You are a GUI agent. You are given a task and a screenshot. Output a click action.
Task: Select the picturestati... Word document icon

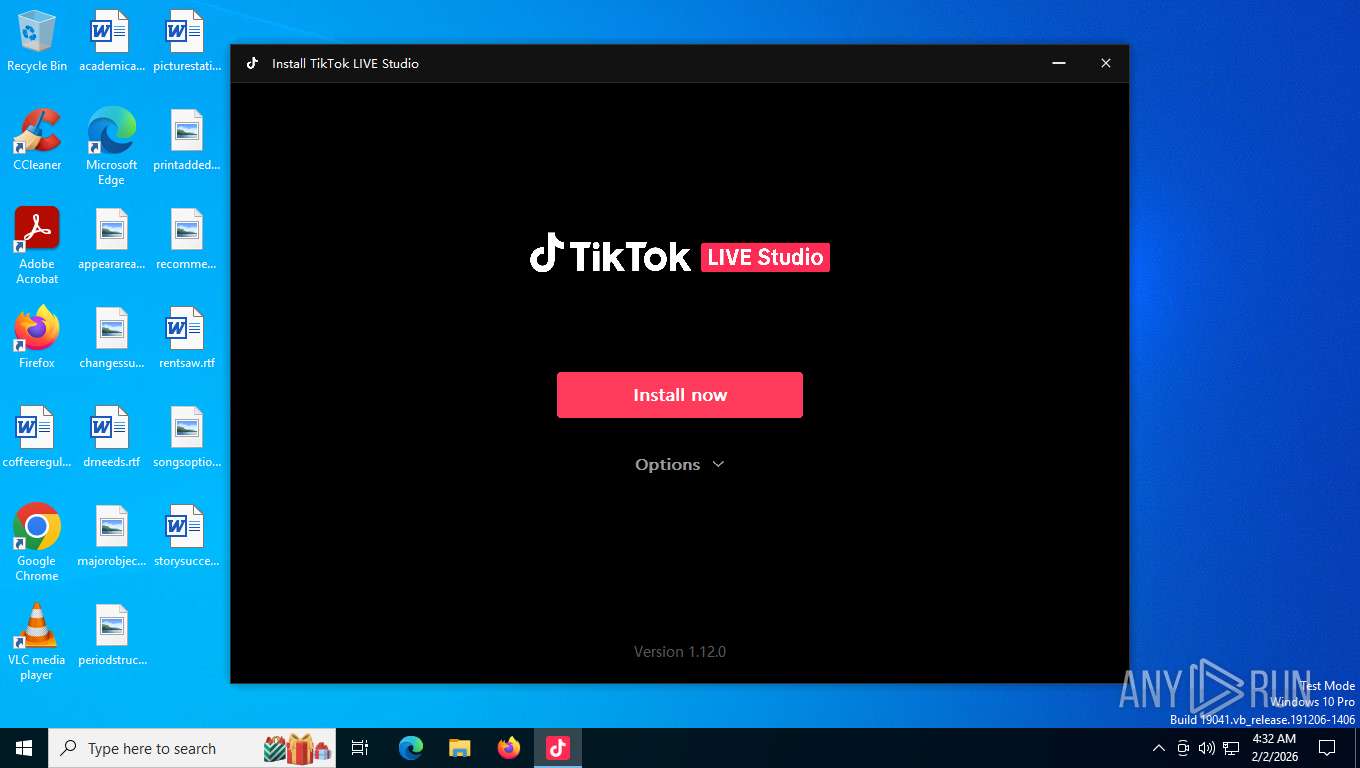(x=186, y=41)
